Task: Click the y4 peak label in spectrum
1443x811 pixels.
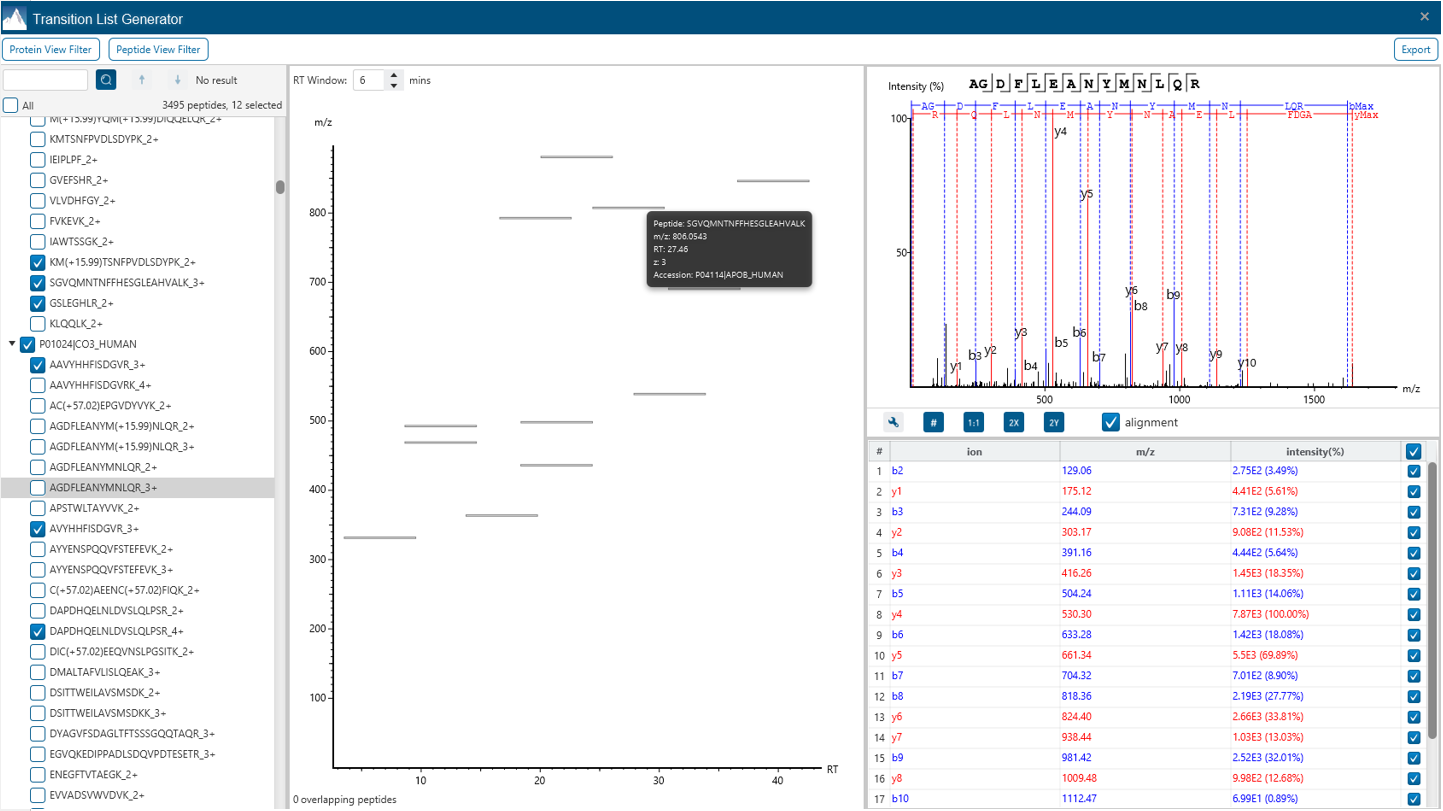Action: pyautogui.click(x=1061, y=131)
